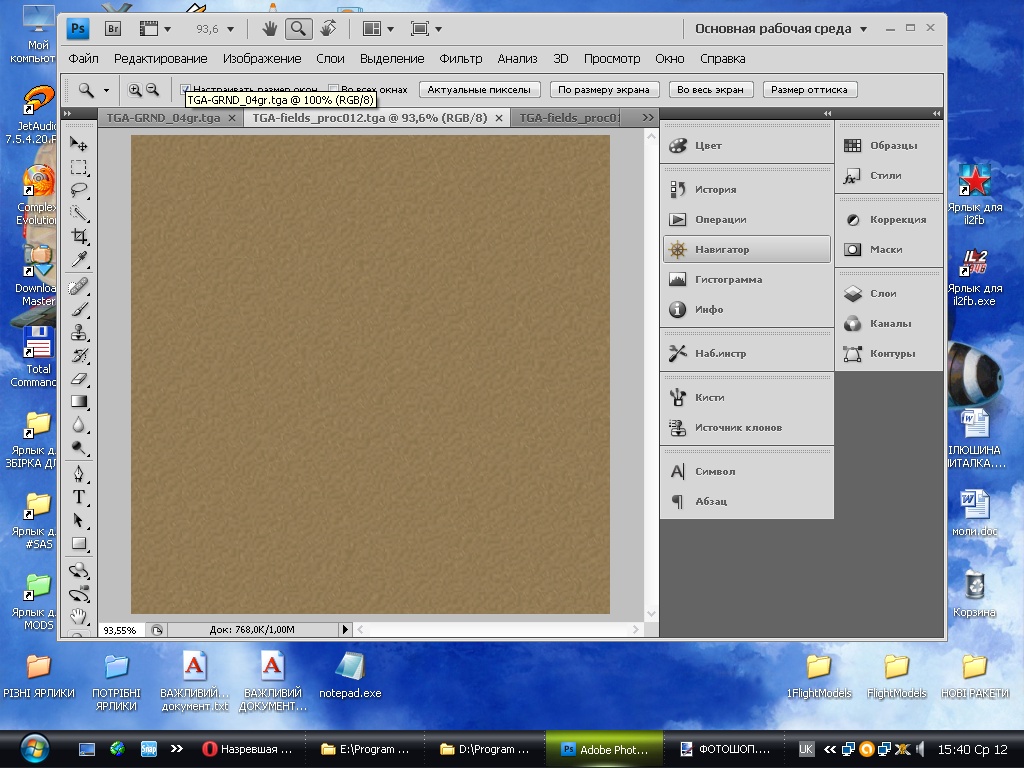Choose the Clone Stamp tool

tap(79, 332)
